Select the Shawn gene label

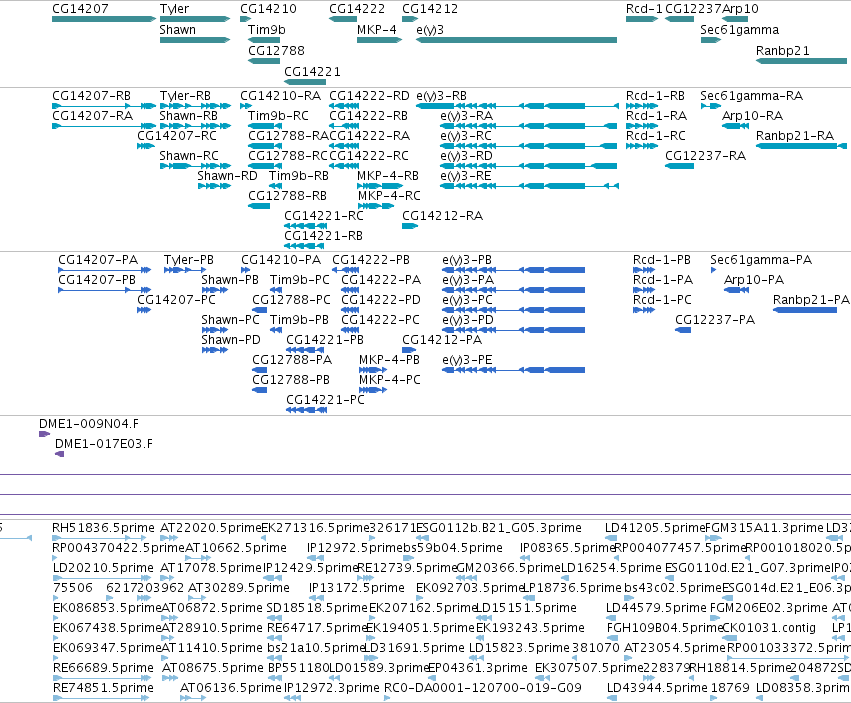[177, 30]
